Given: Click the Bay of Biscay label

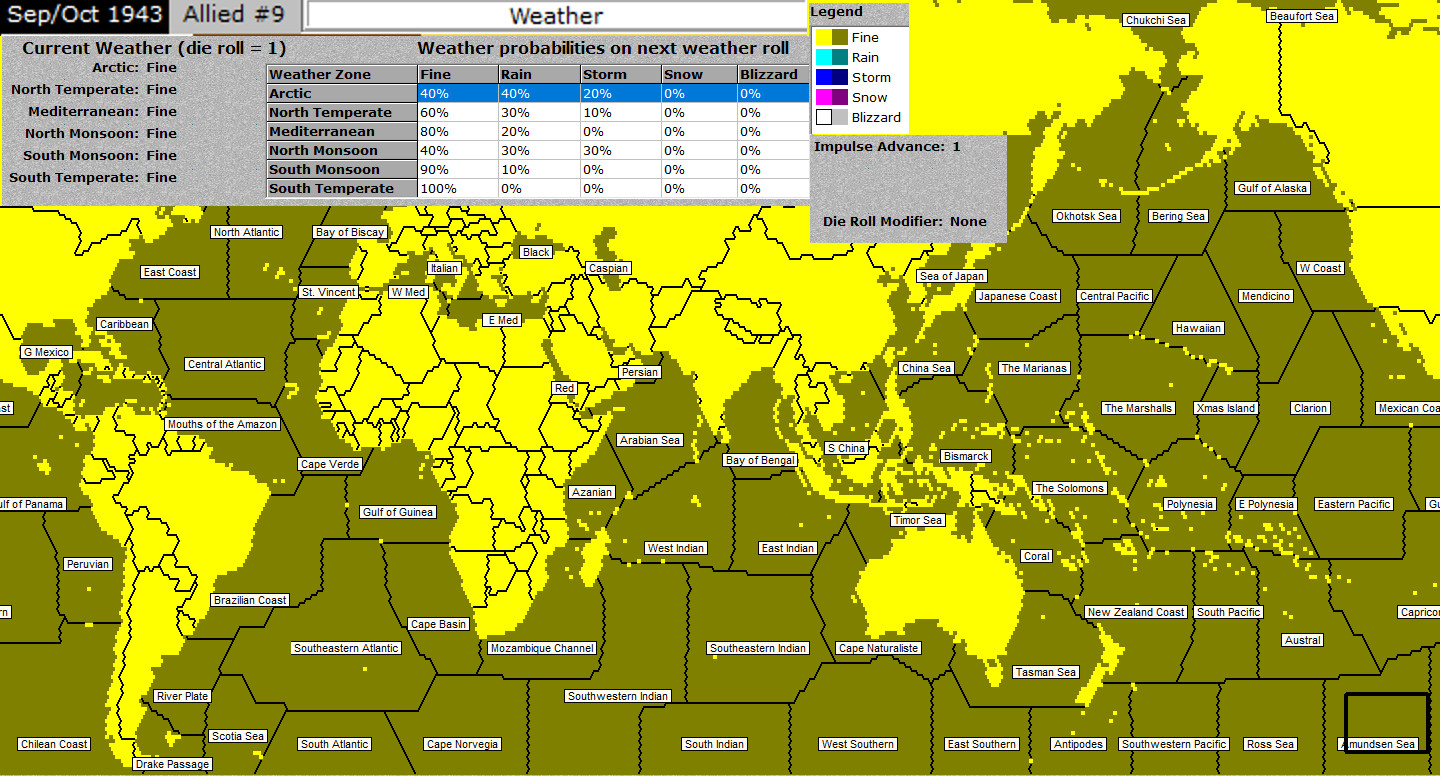Looking at the screenshot, I should click(350, 232).
